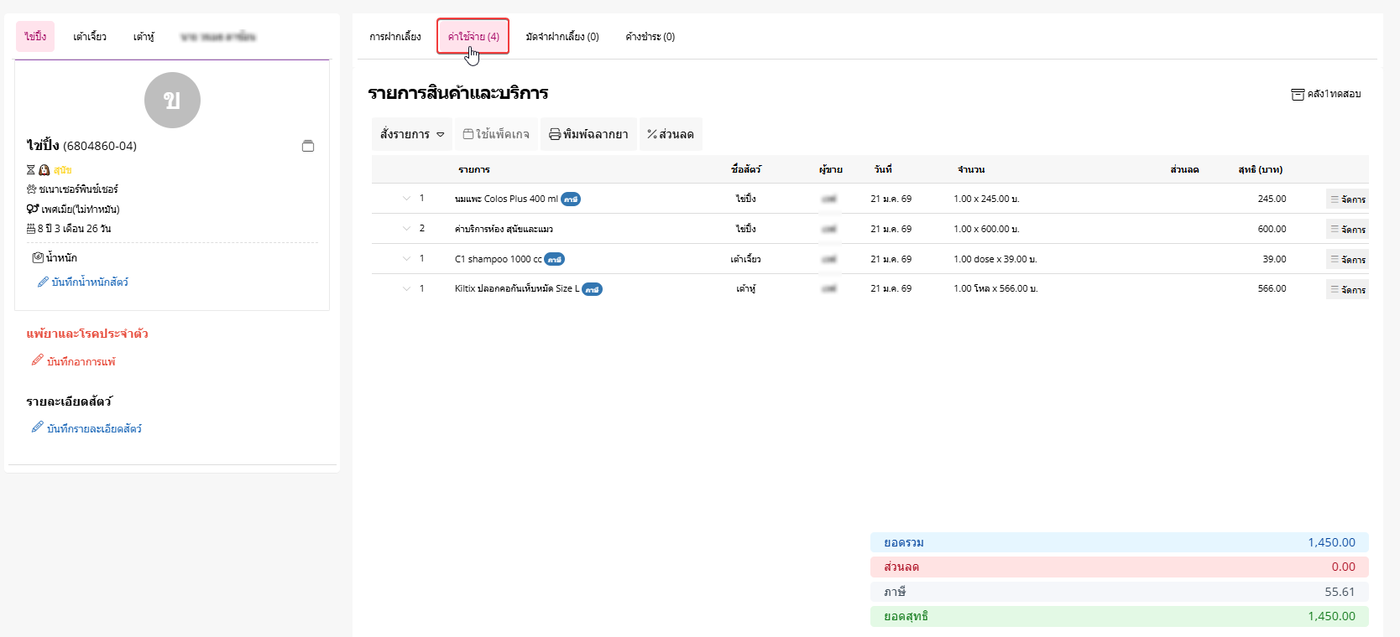1400x637 pixels.
Task: Open จัดการ for the 566.00 Kiltix row
Action: 1347,289
